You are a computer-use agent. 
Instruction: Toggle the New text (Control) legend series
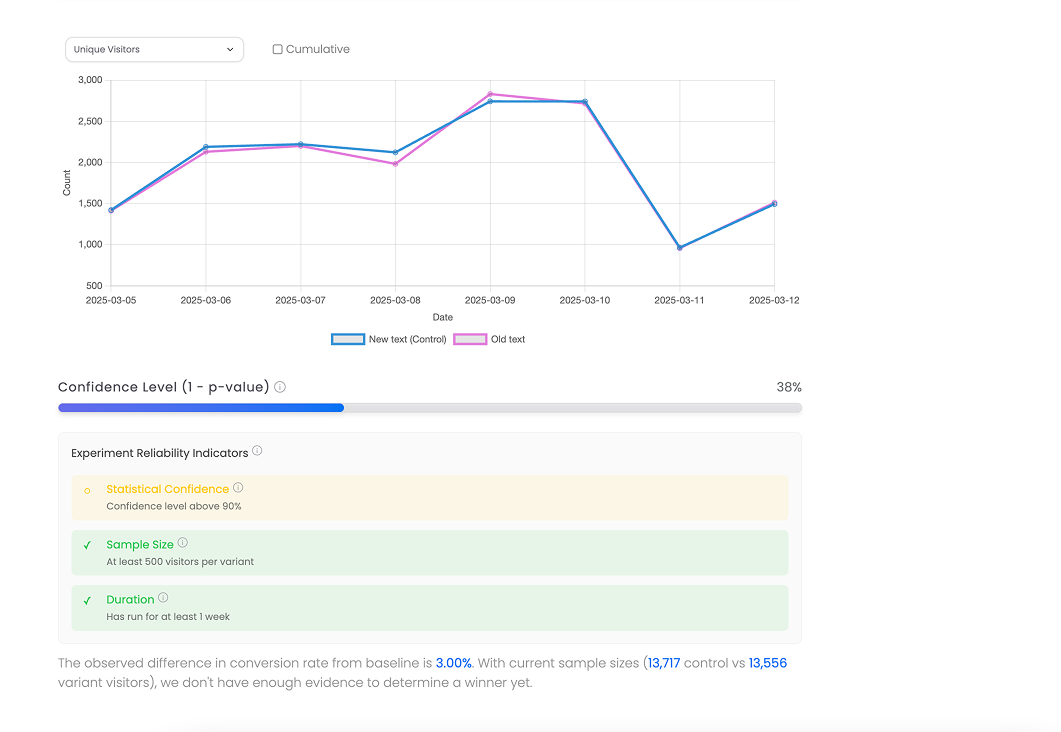[x=348, y=340]
